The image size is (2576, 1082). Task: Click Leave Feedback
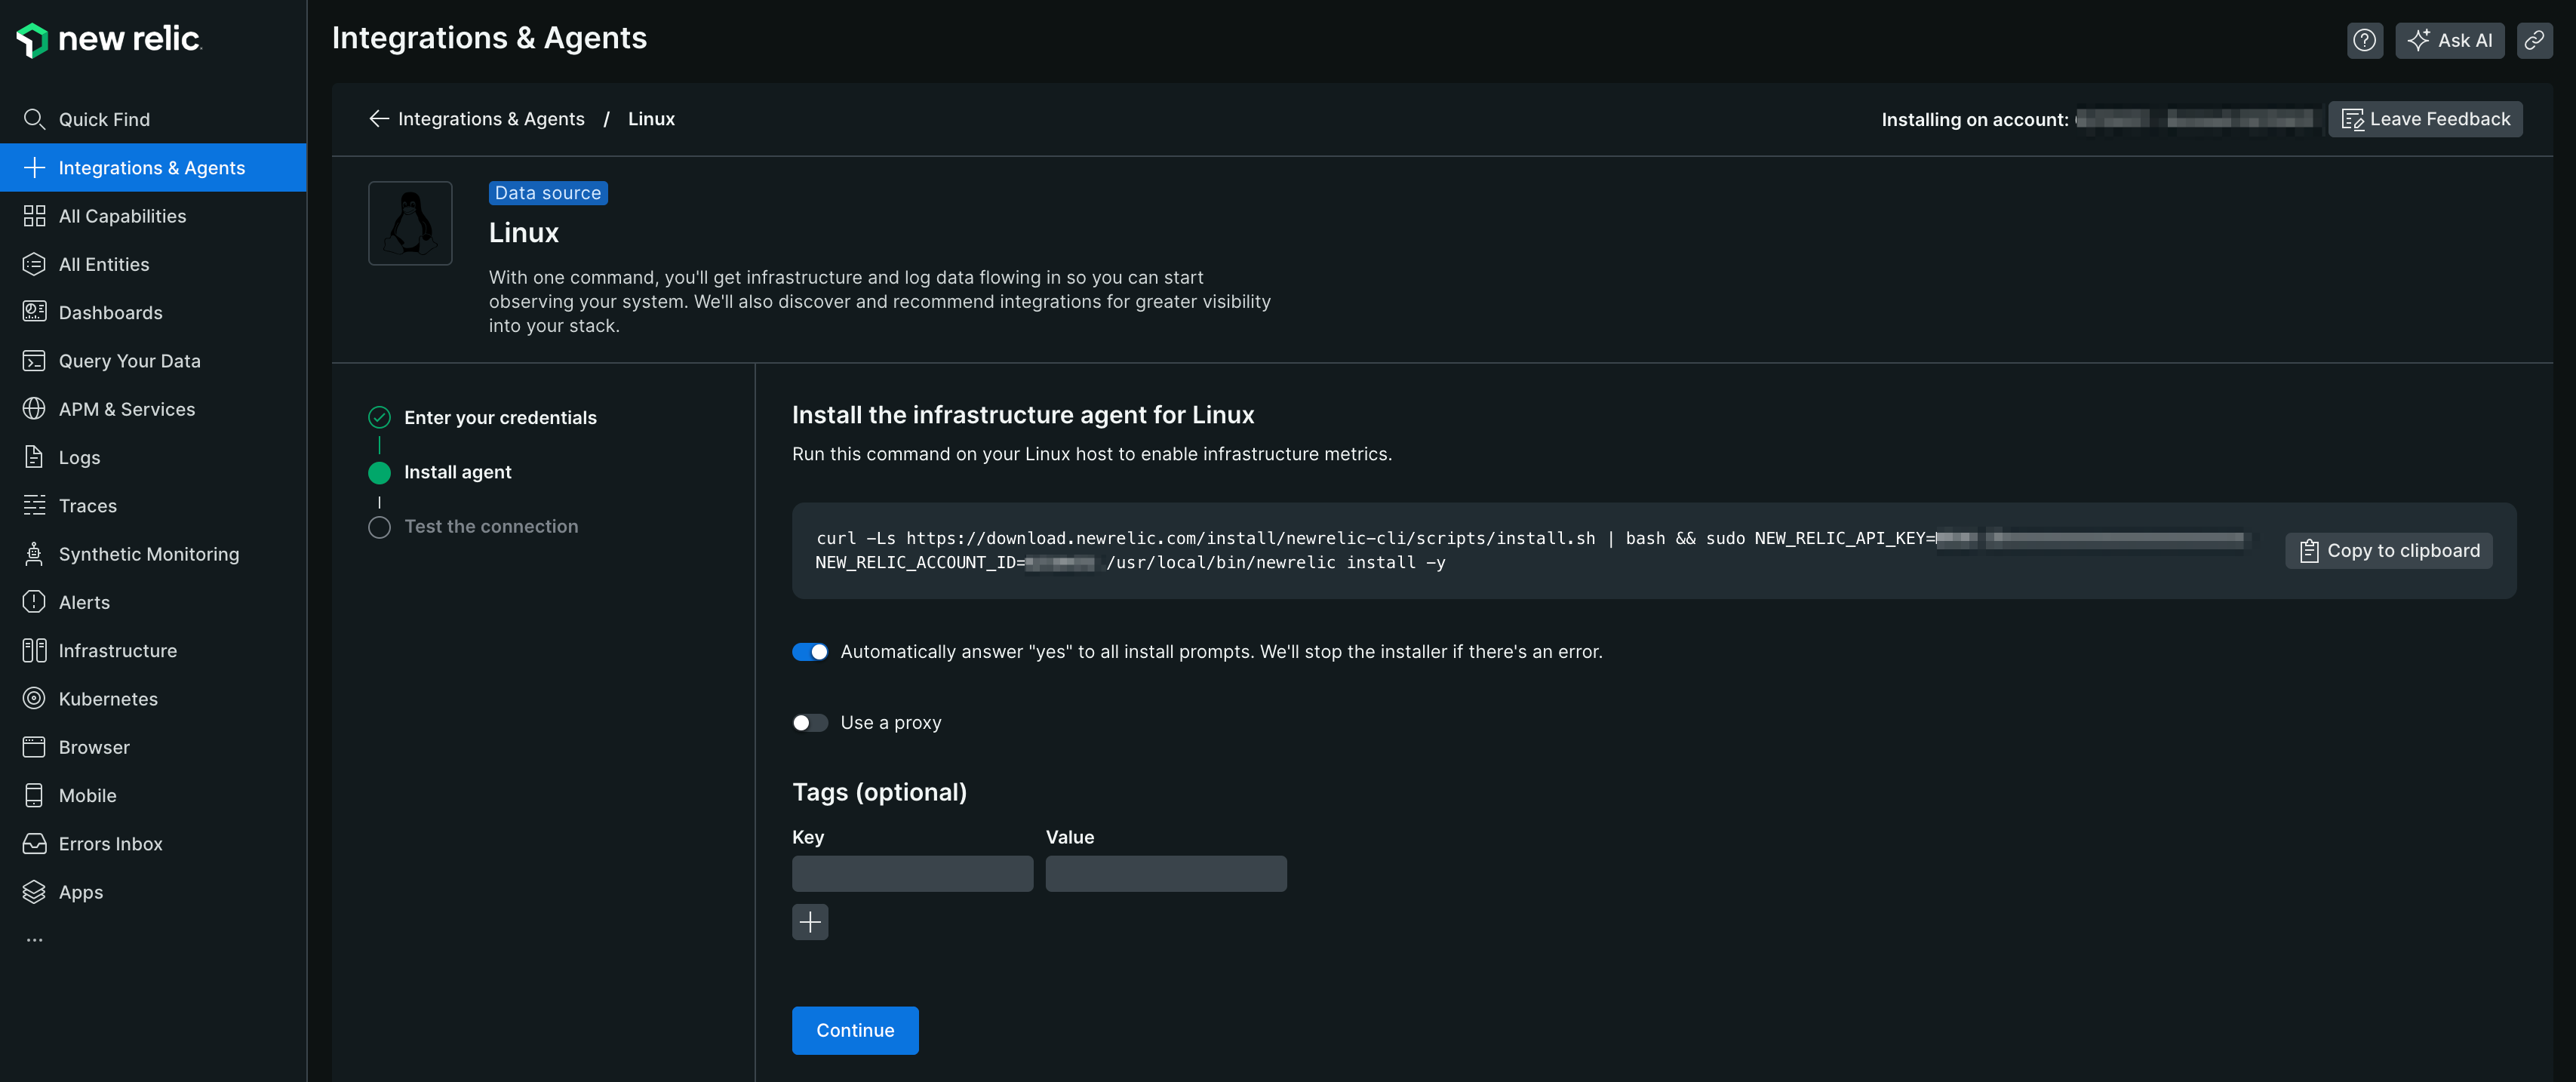2424,118
